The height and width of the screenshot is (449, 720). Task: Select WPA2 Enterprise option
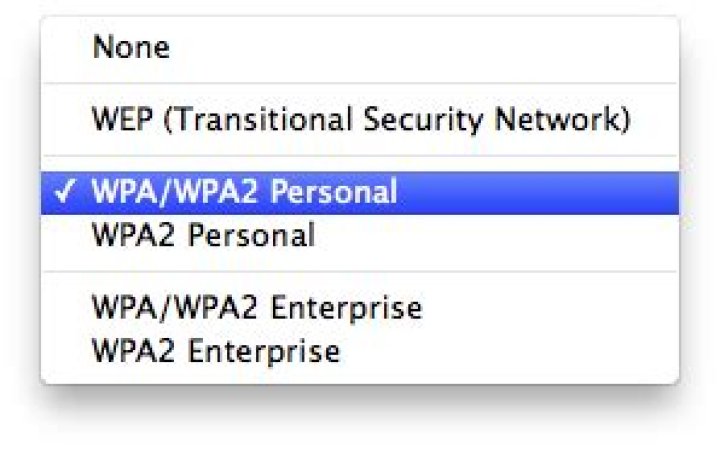click(x=215, y=351)
